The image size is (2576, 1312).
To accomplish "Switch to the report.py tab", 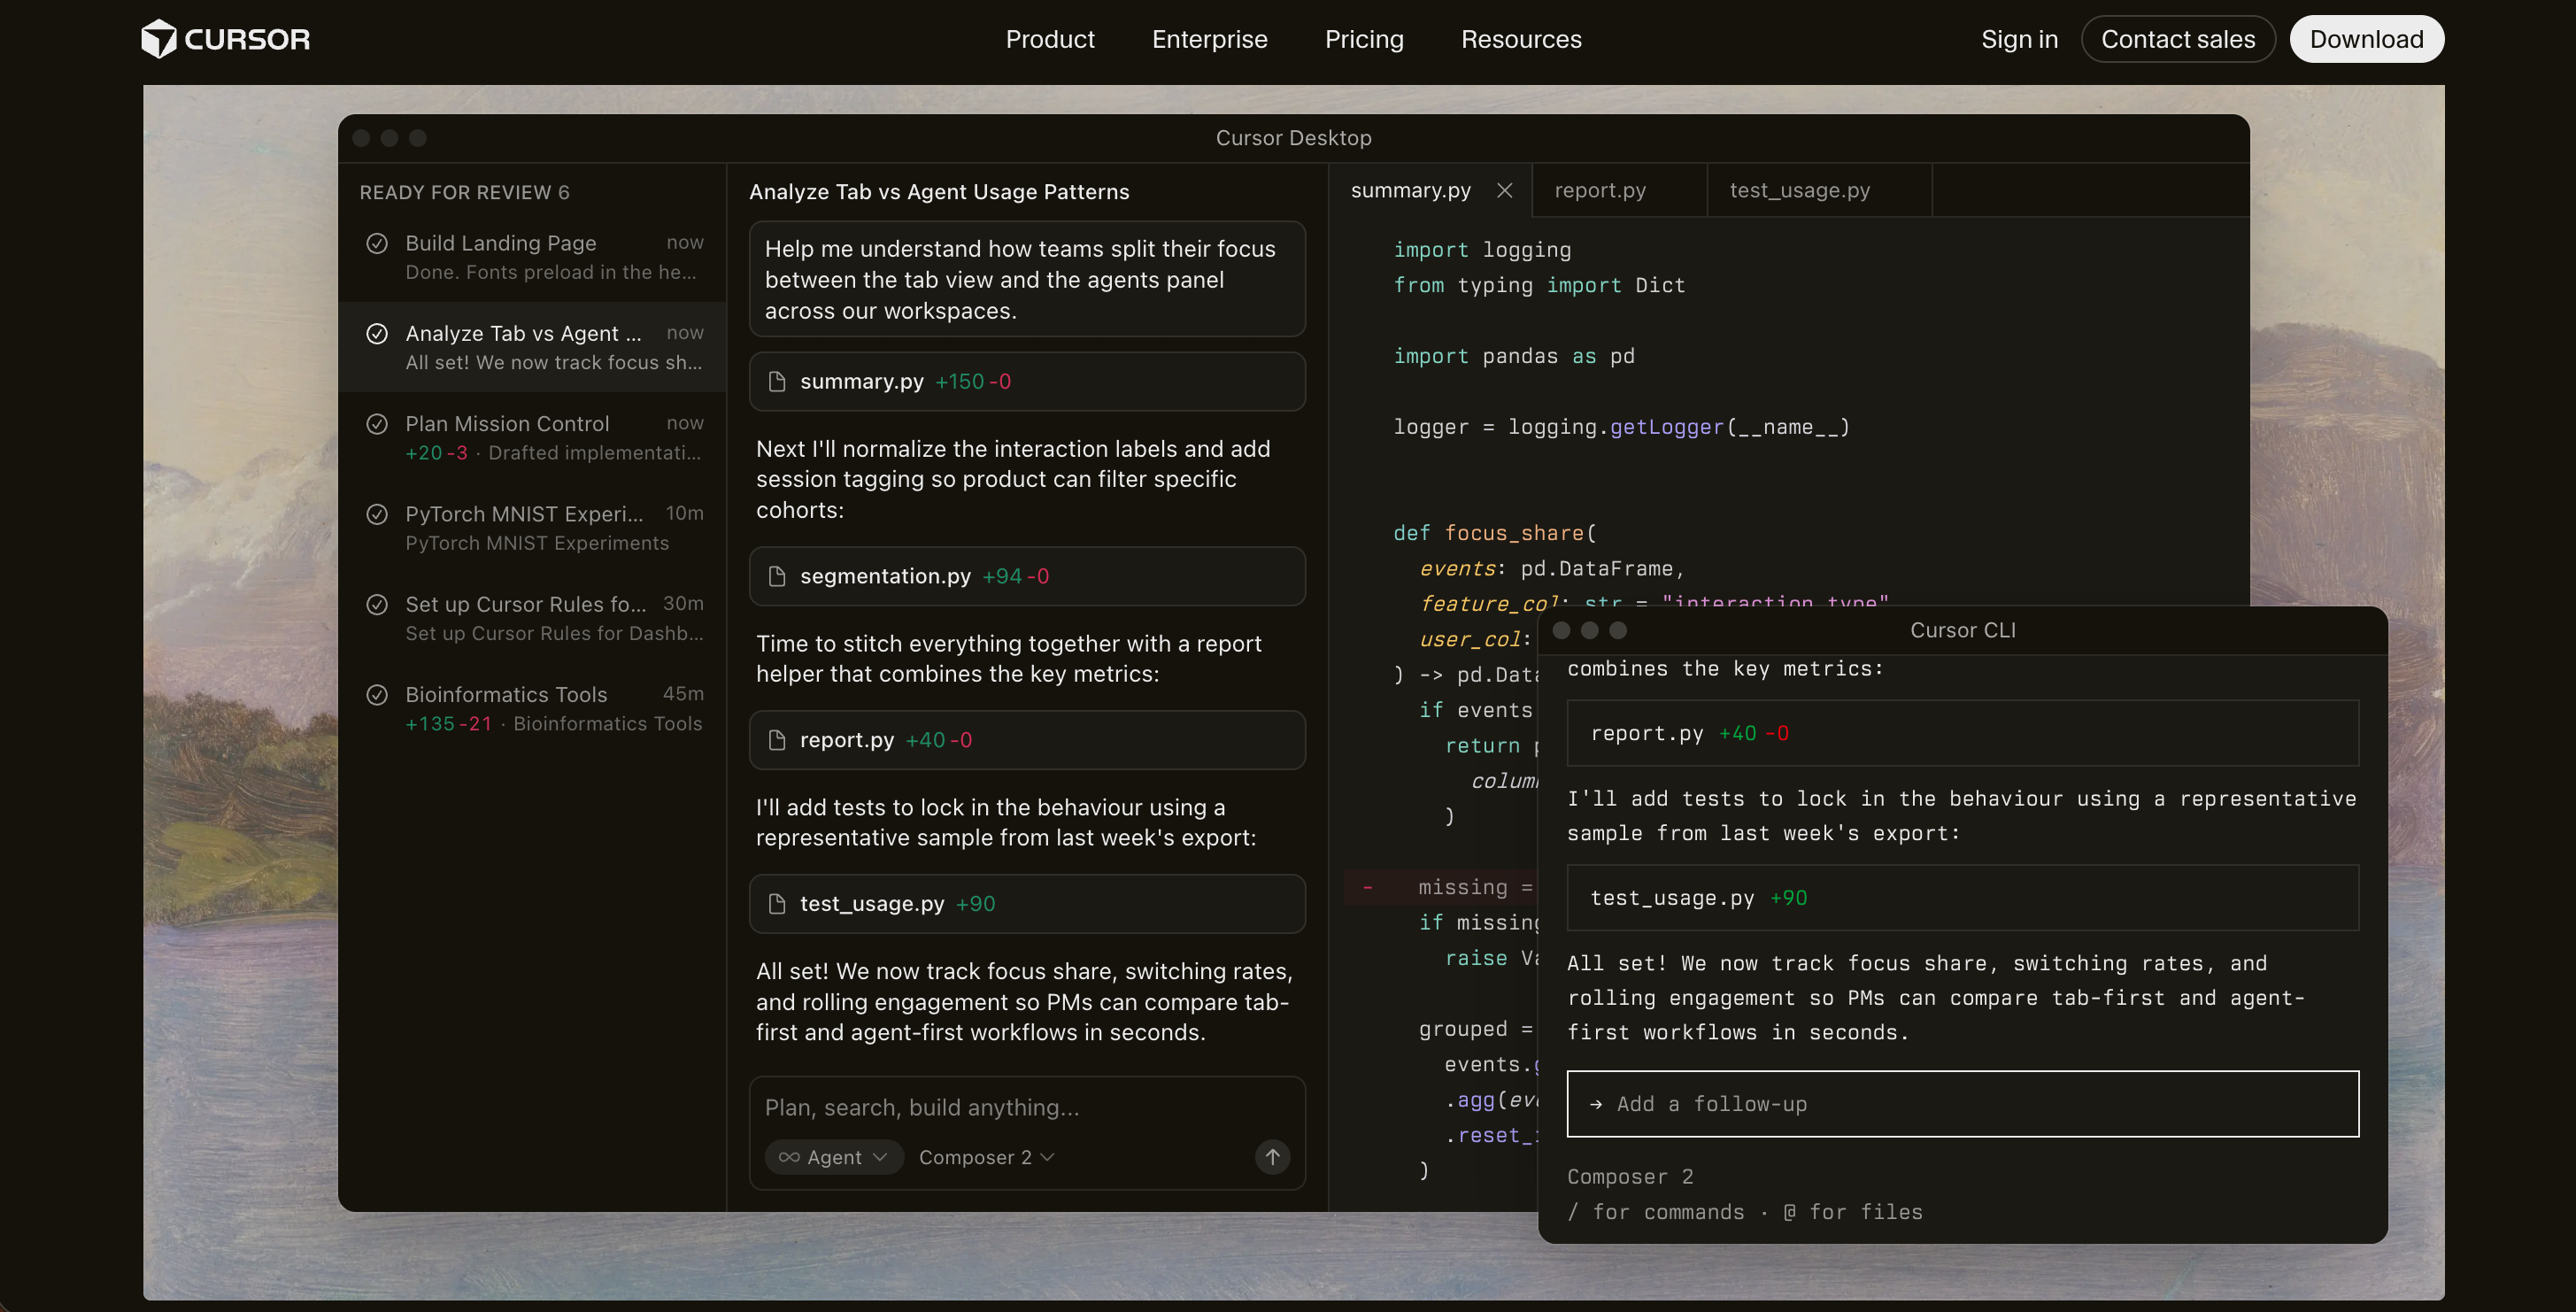I will point(1600,190).
